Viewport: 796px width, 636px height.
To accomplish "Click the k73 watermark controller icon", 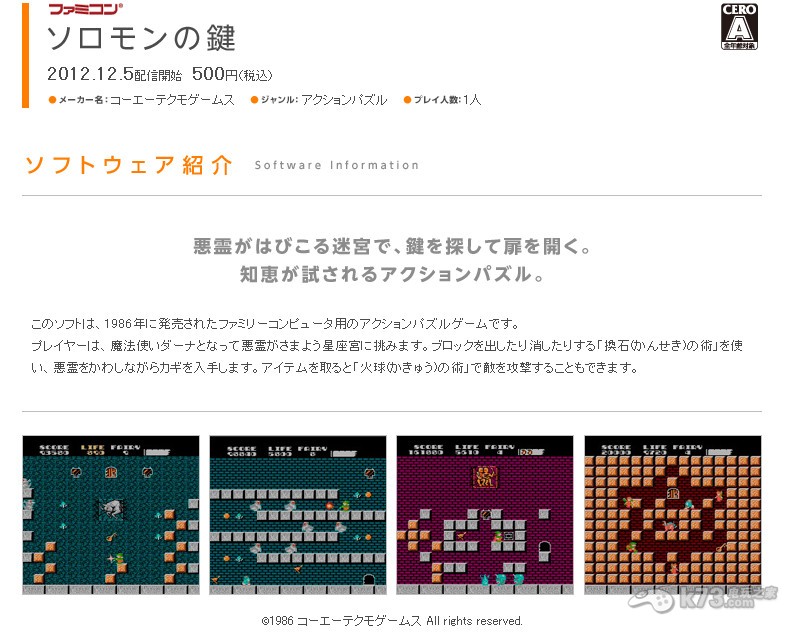I will 651,601.
